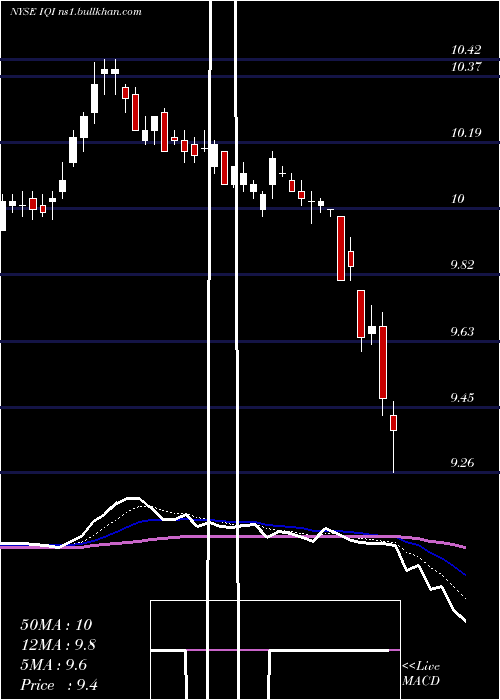Click the Price : 9.4 reading
Screen dimensions: 500x700
click(x=59, y=685)
